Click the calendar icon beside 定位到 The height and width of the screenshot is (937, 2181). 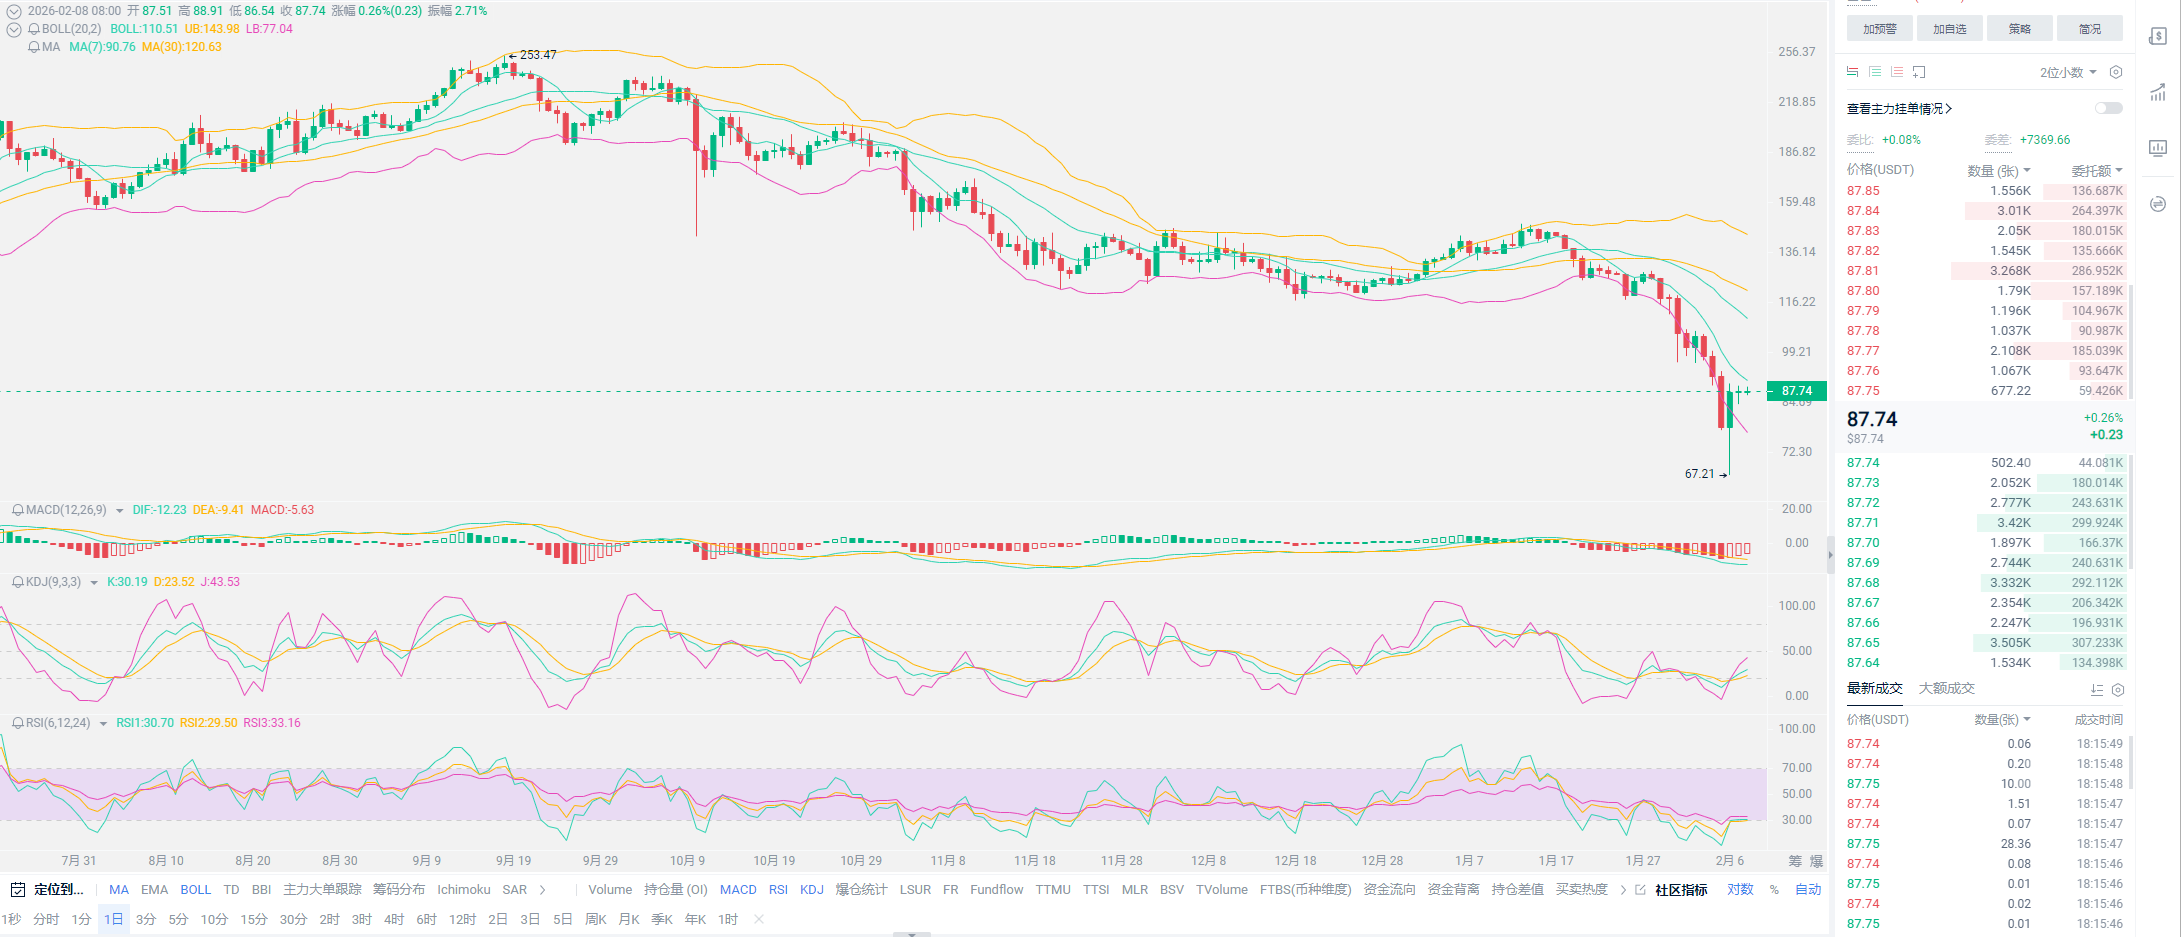[x=18, y=890]
